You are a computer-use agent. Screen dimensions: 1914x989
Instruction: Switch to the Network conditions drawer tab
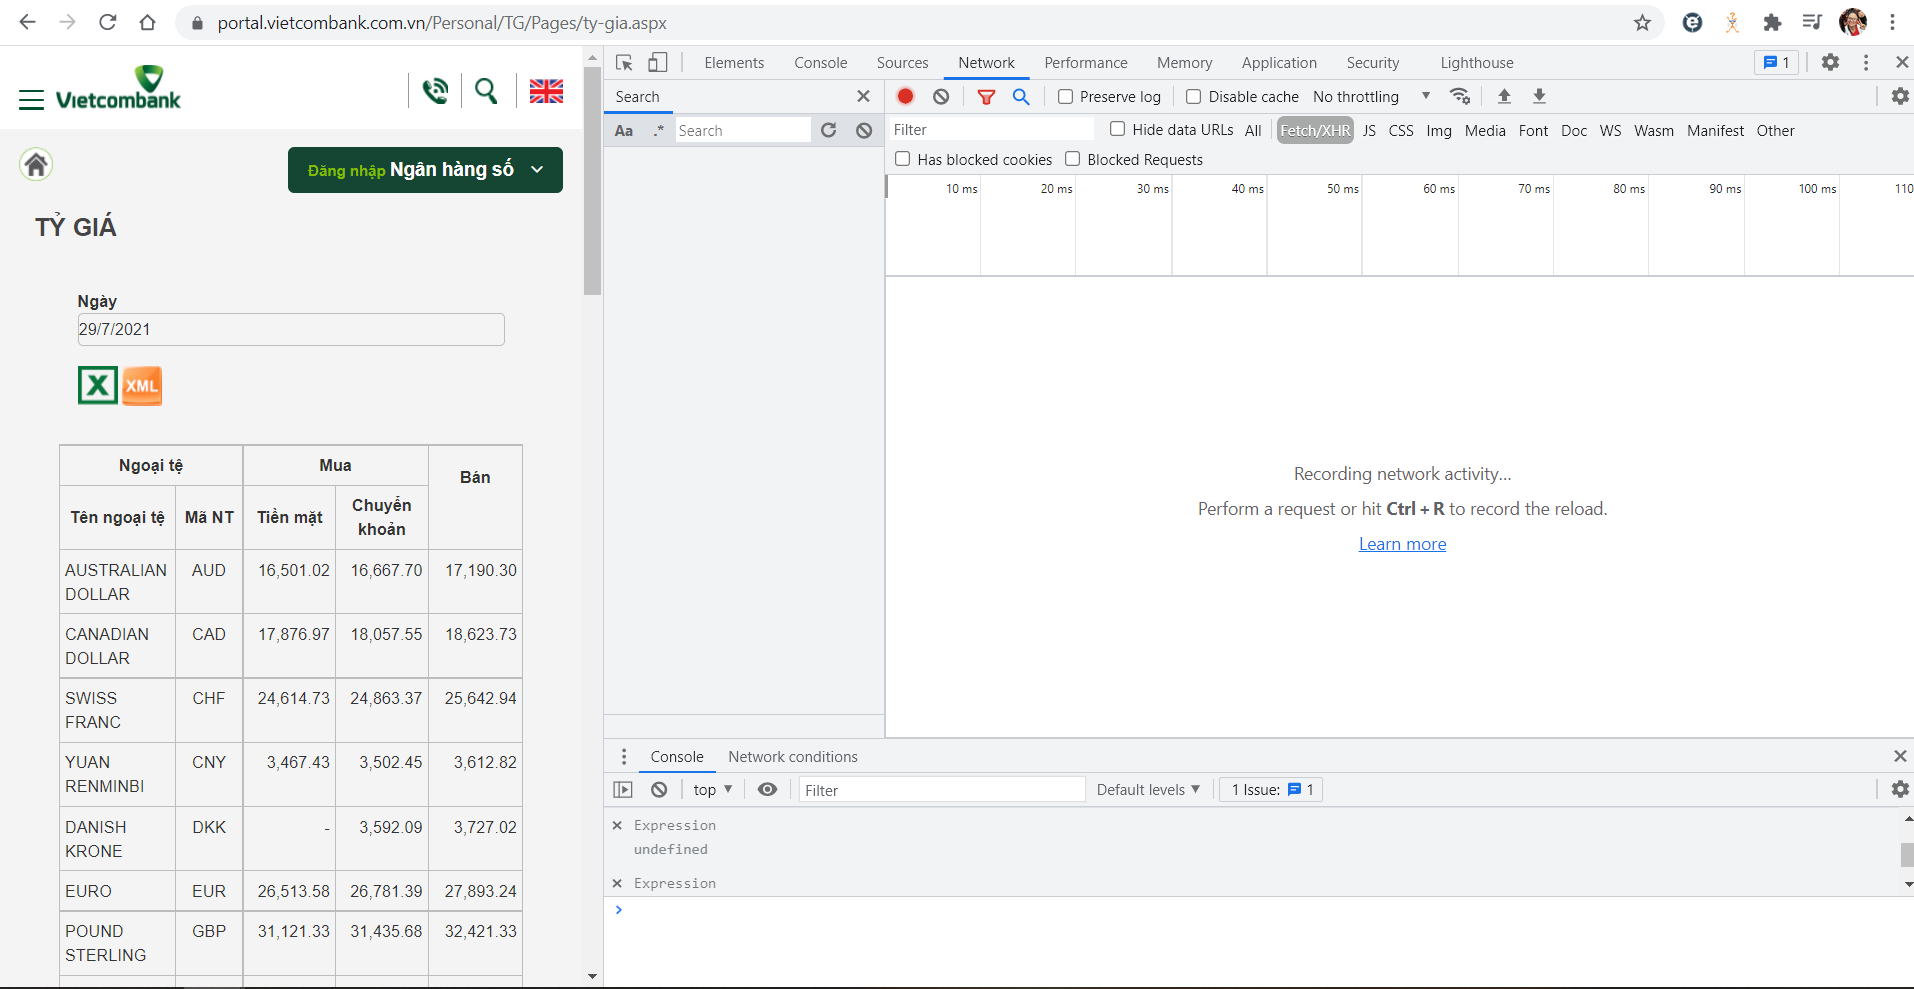pos(793,757)
